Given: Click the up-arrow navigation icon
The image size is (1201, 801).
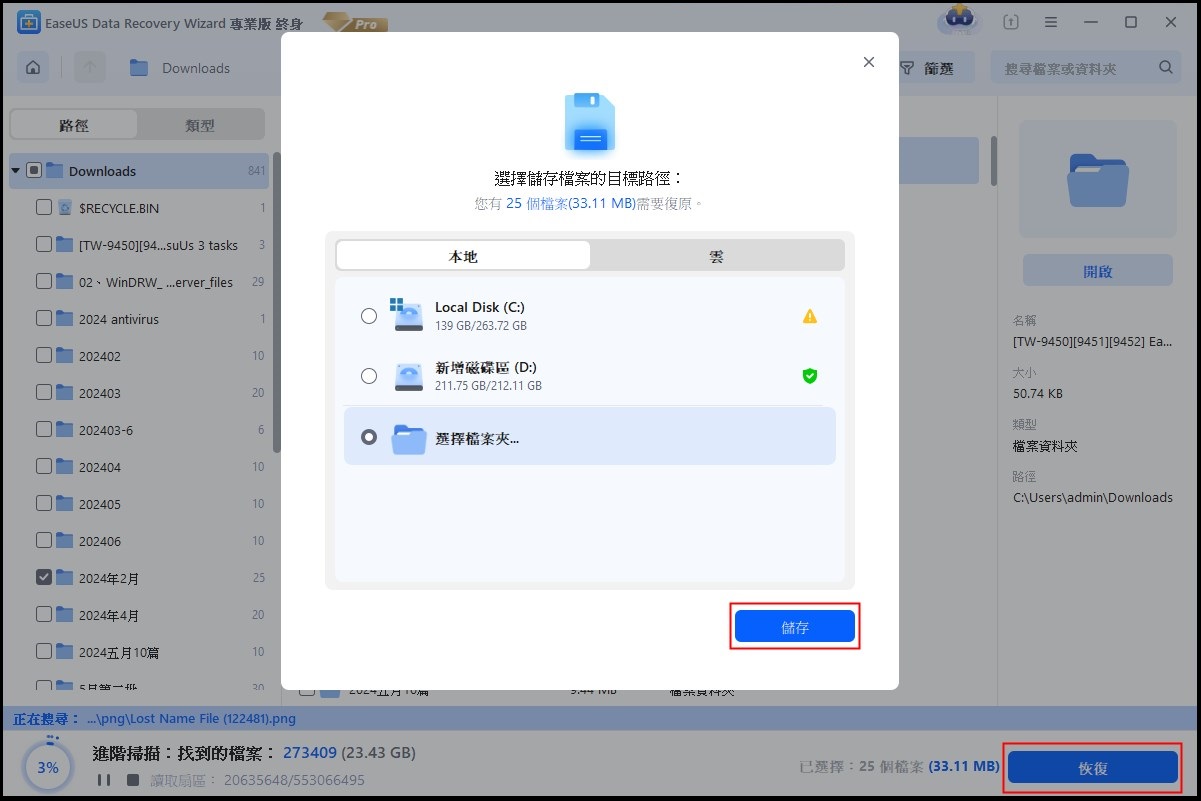Looking at the screenshot, I should (89, 68).
